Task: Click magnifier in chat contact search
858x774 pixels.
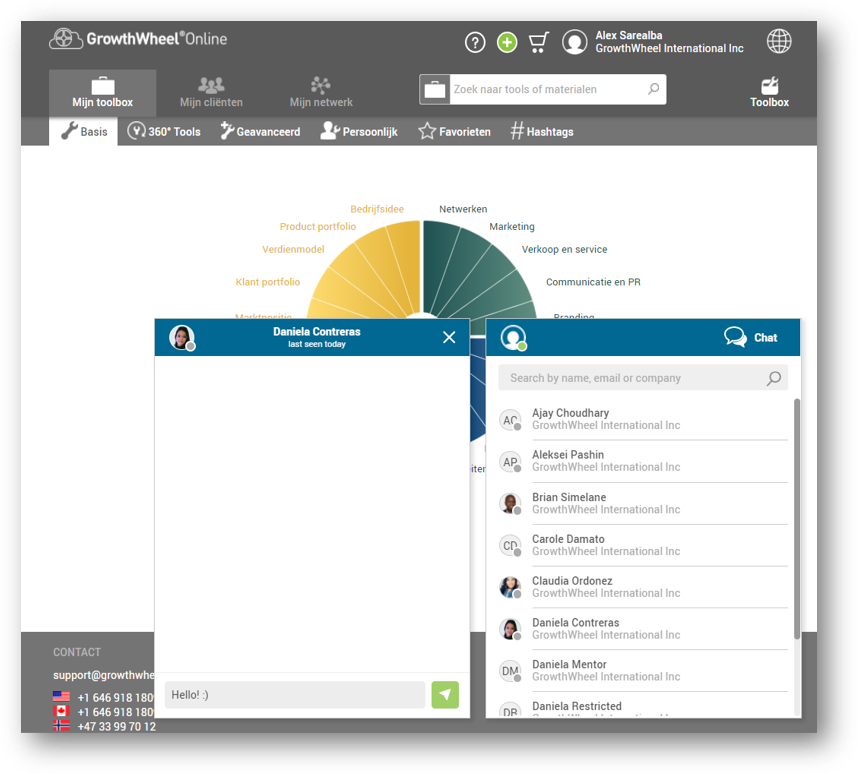Action: 774,378
